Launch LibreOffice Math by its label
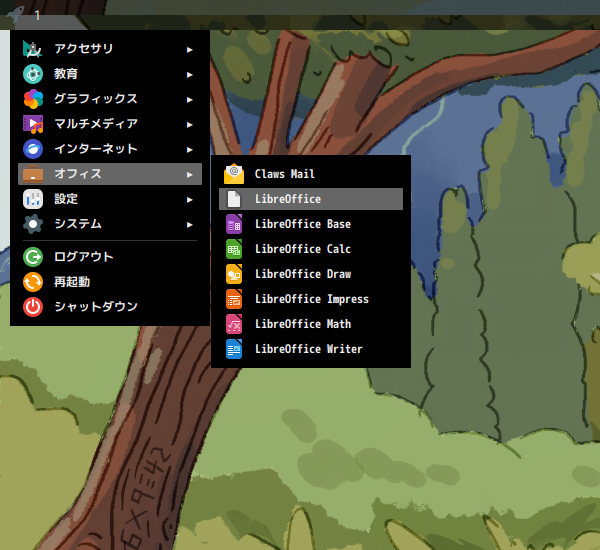This screenshot has width=600, height=550. (303, 324)
